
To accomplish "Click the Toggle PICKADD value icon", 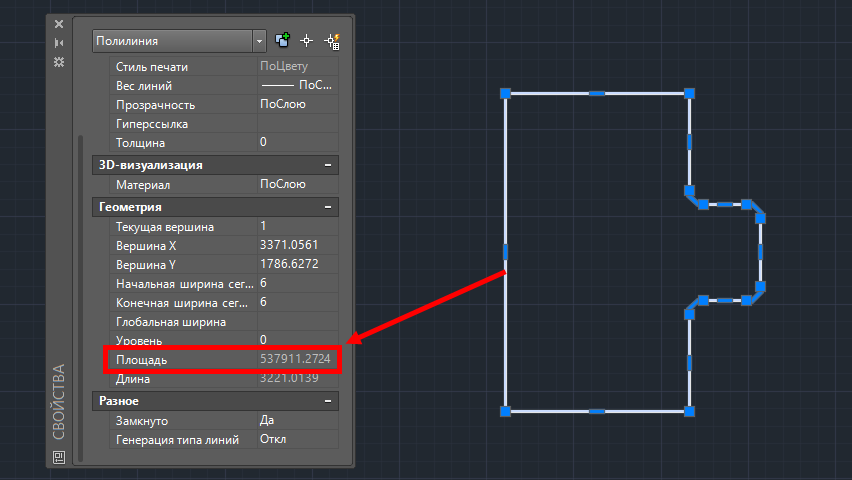I will pos(282,41).
